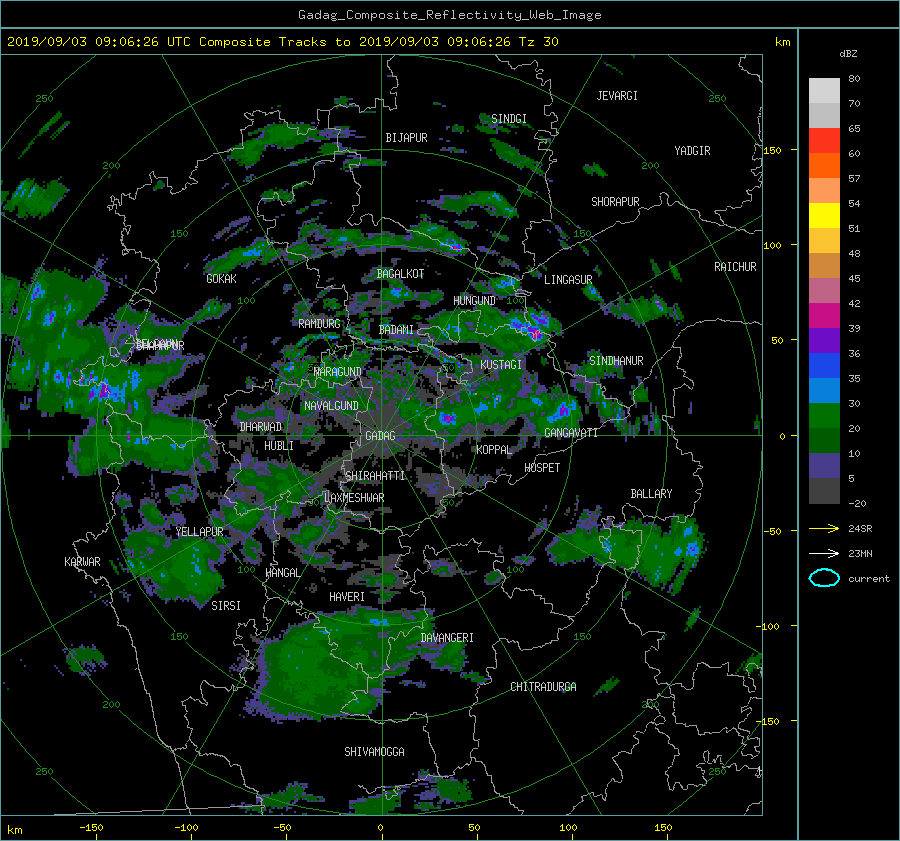900x841 pixels.
Task: Click the SHORAPUR city label
Action: pyautogui.click(x=615, y=202)
